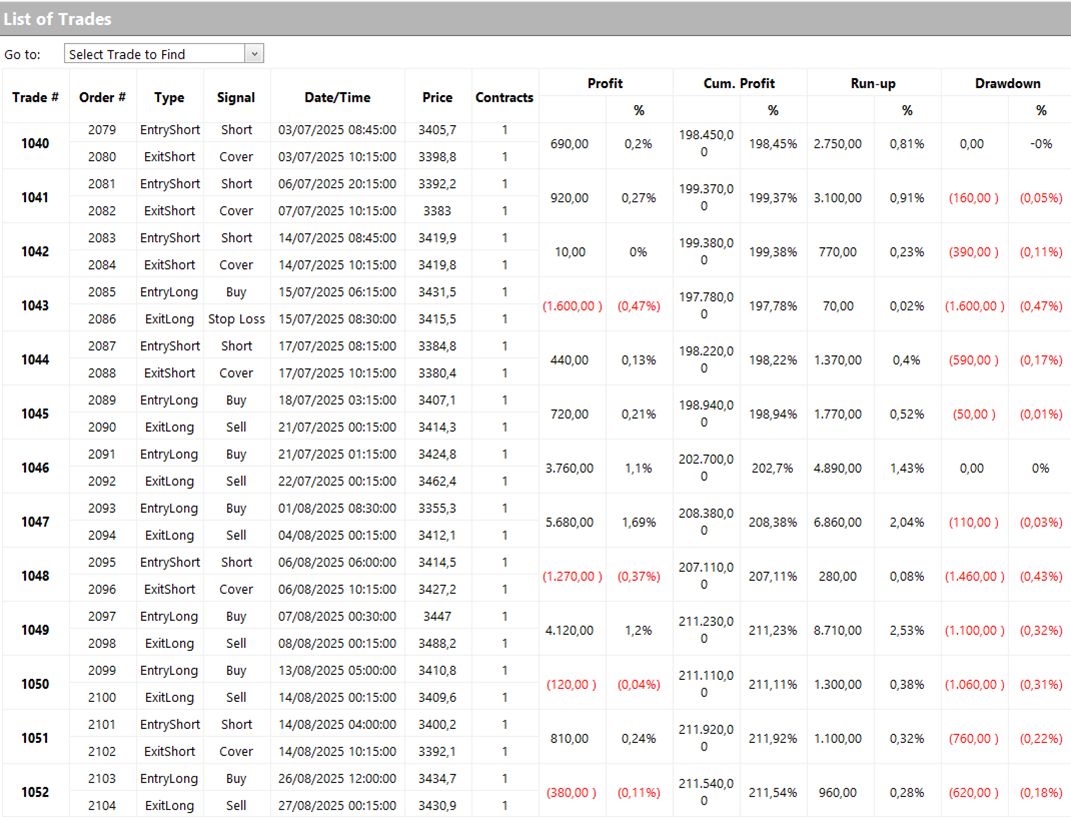Select trade number 1043 cell
Image resolution: width=1071 pixels, height=817 pixels.
click(35, 305)
